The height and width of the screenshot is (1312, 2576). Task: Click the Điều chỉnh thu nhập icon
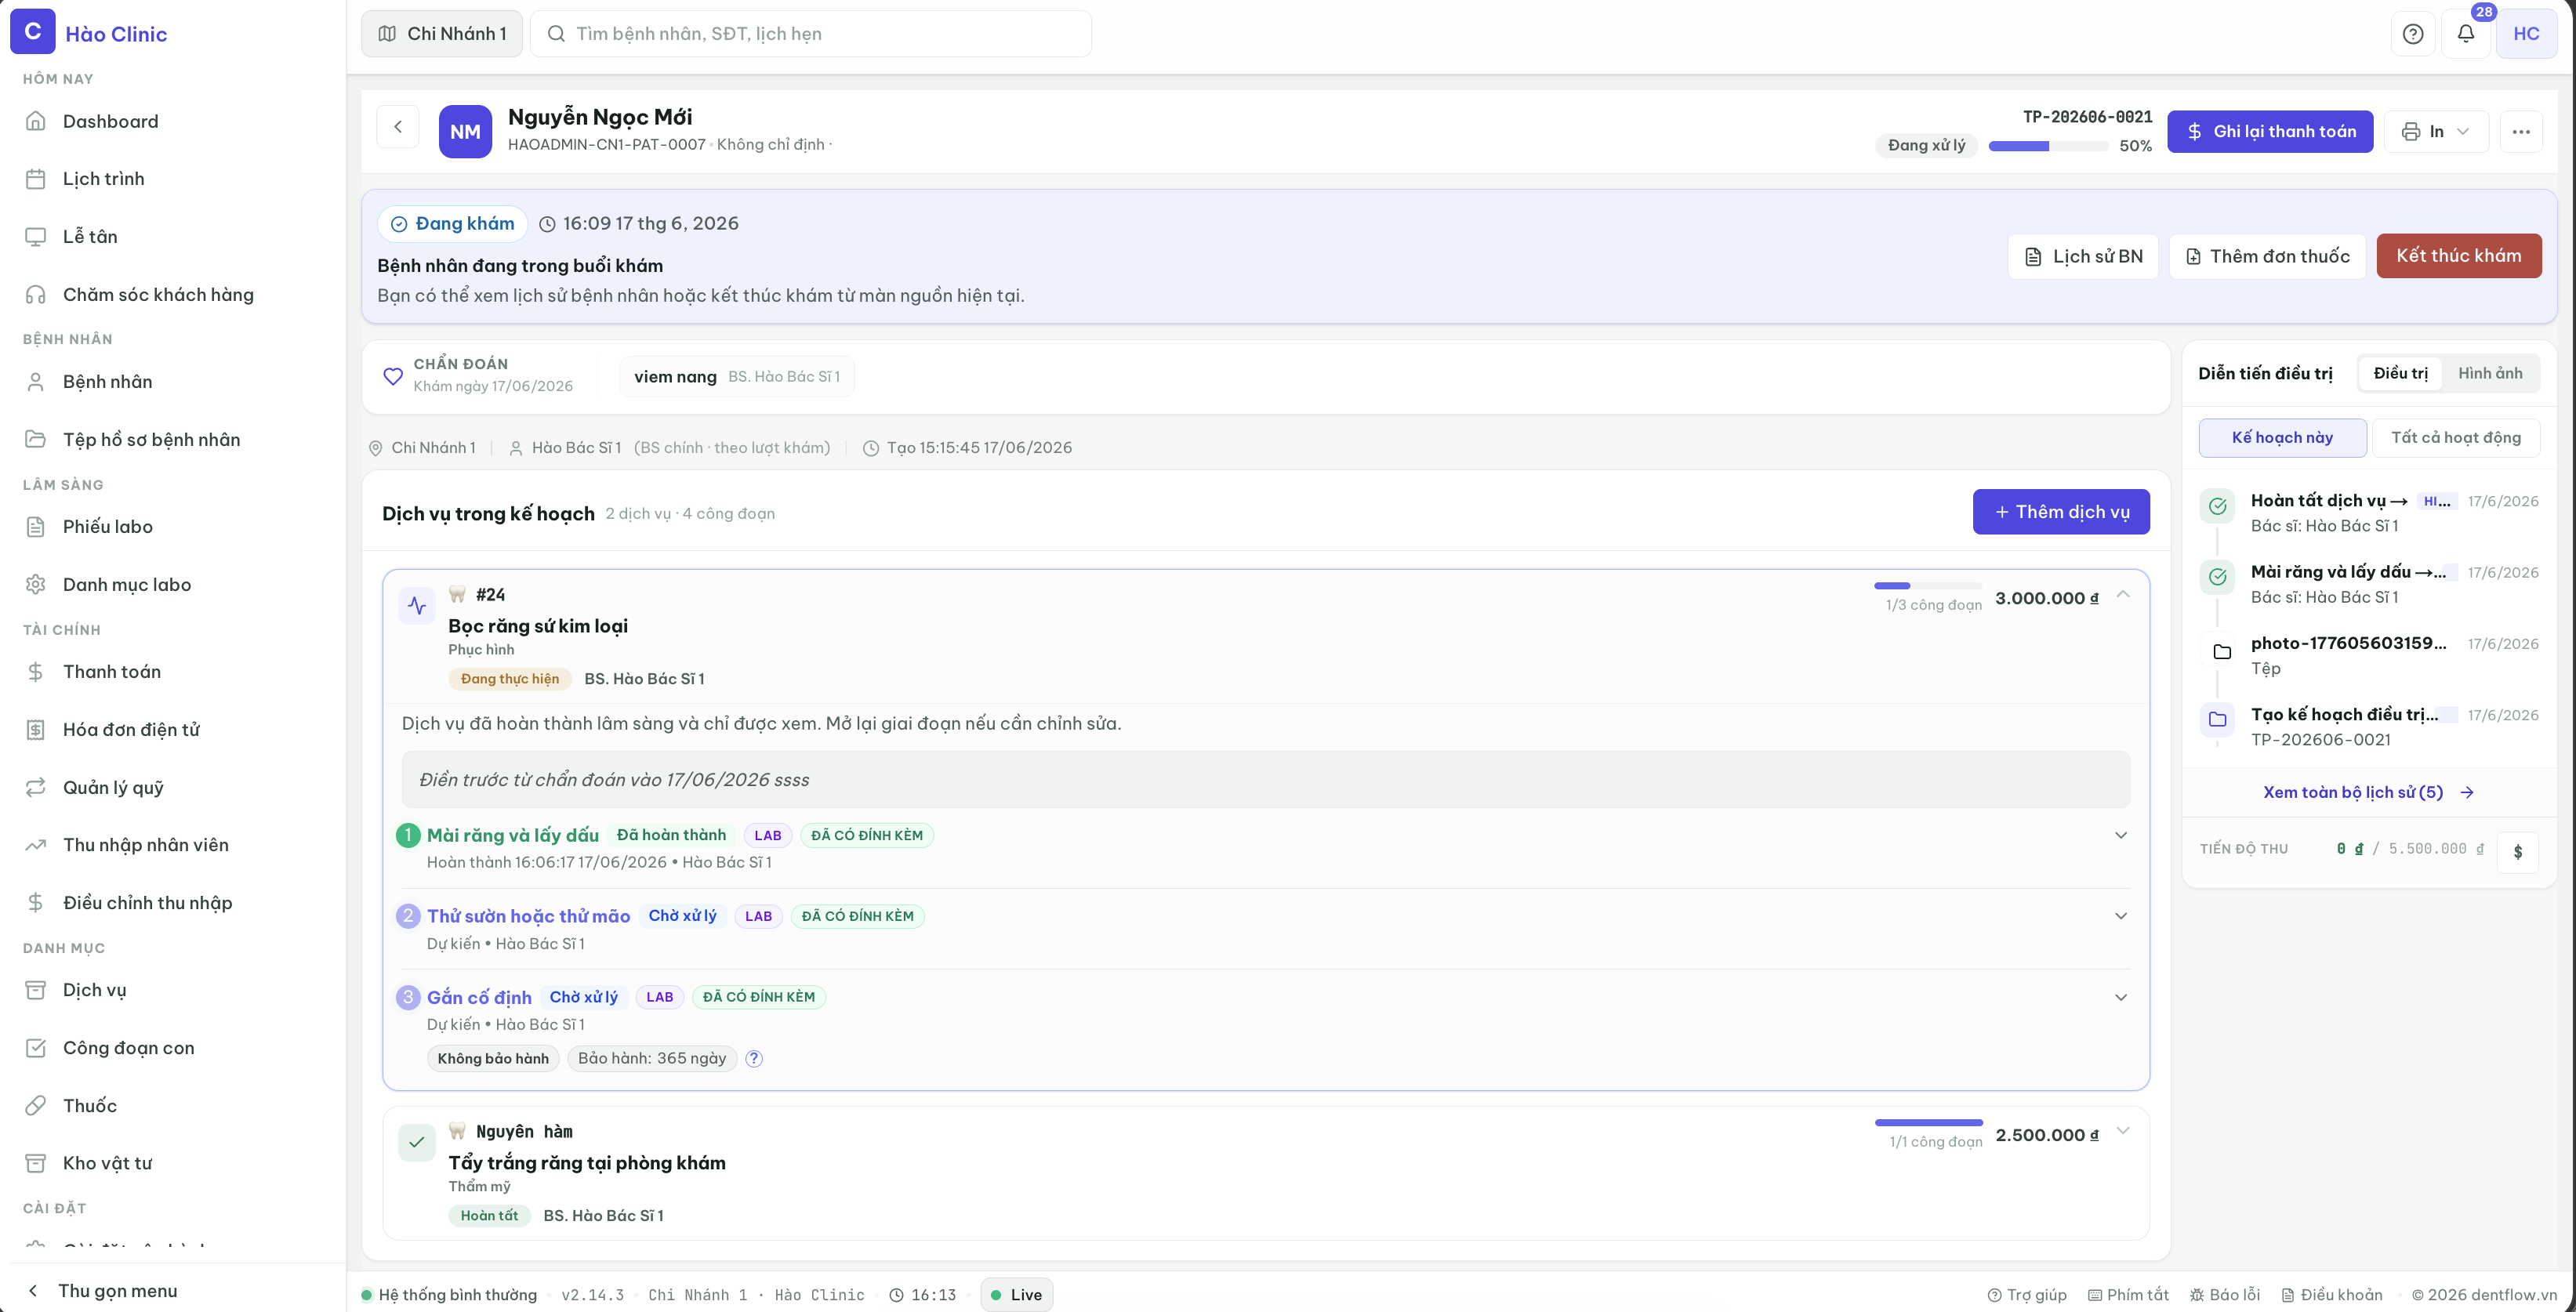click(x=36, y=903)
